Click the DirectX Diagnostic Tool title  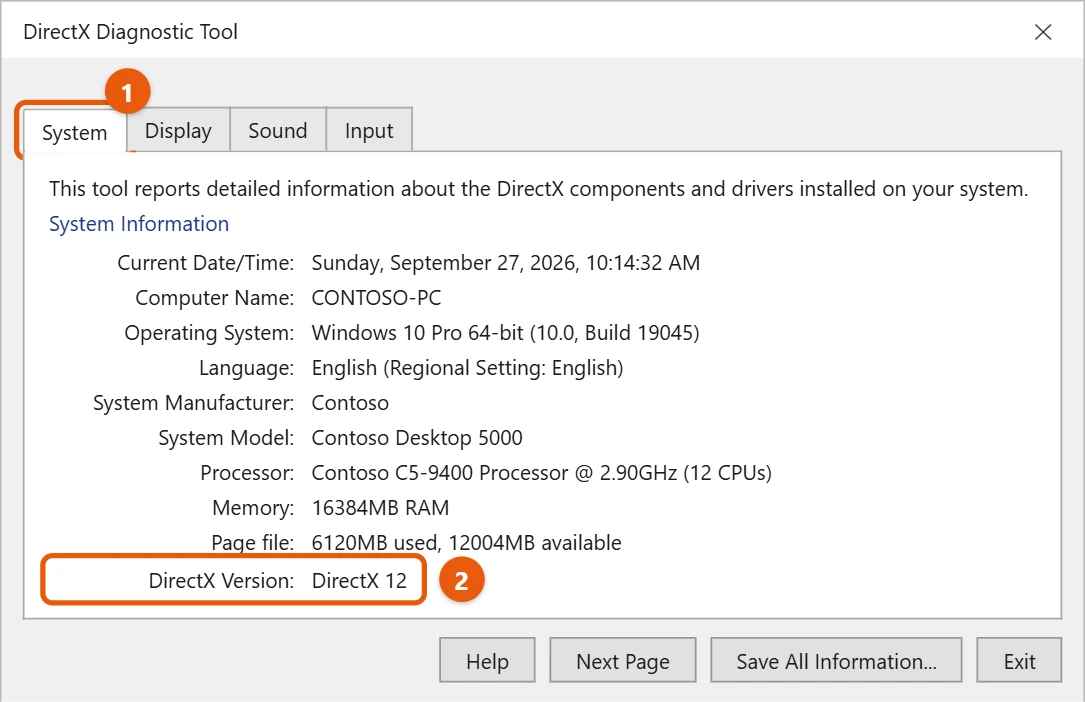click(130, 32)
